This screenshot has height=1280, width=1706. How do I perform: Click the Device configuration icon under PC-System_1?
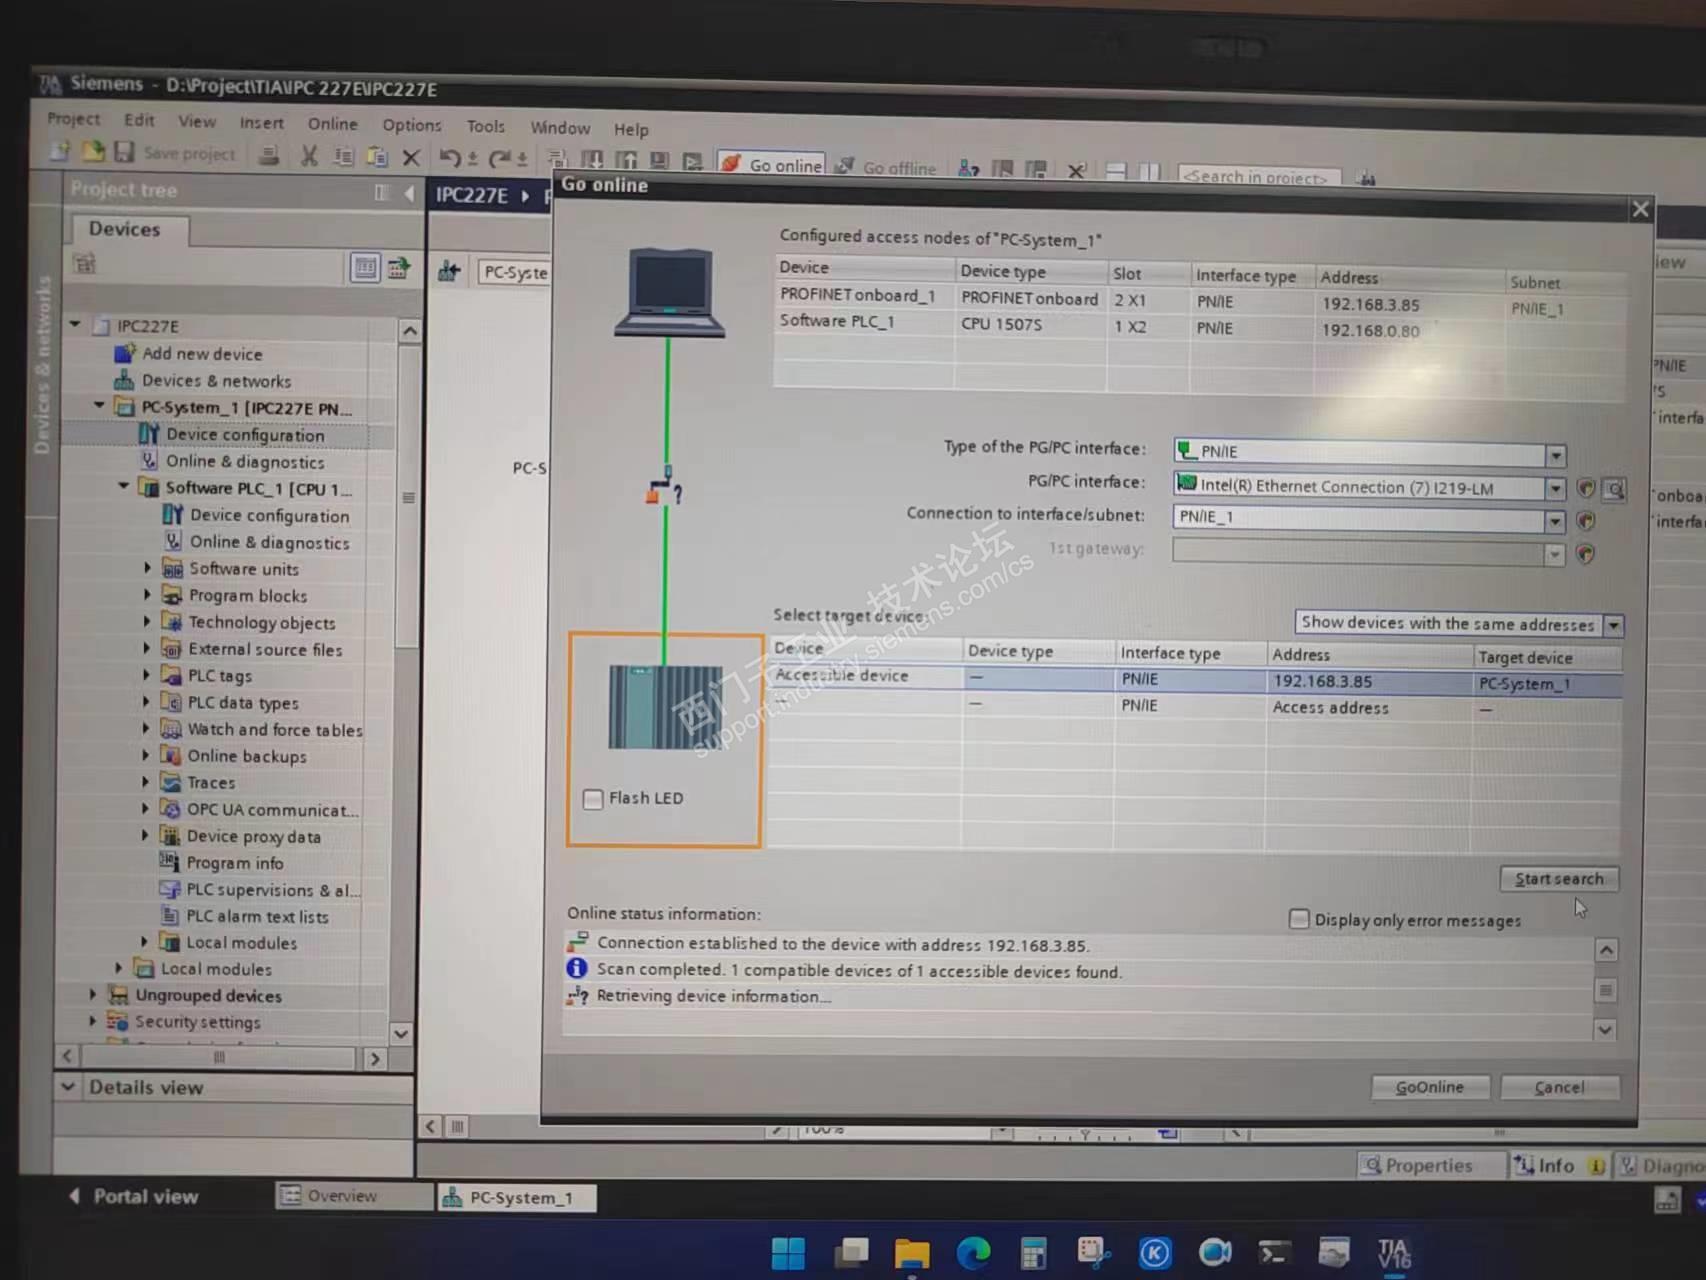(149, 434)
